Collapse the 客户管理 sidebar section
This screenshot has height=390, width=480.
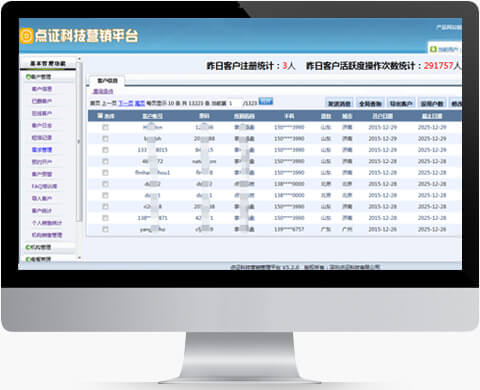(x=39, y=77)
